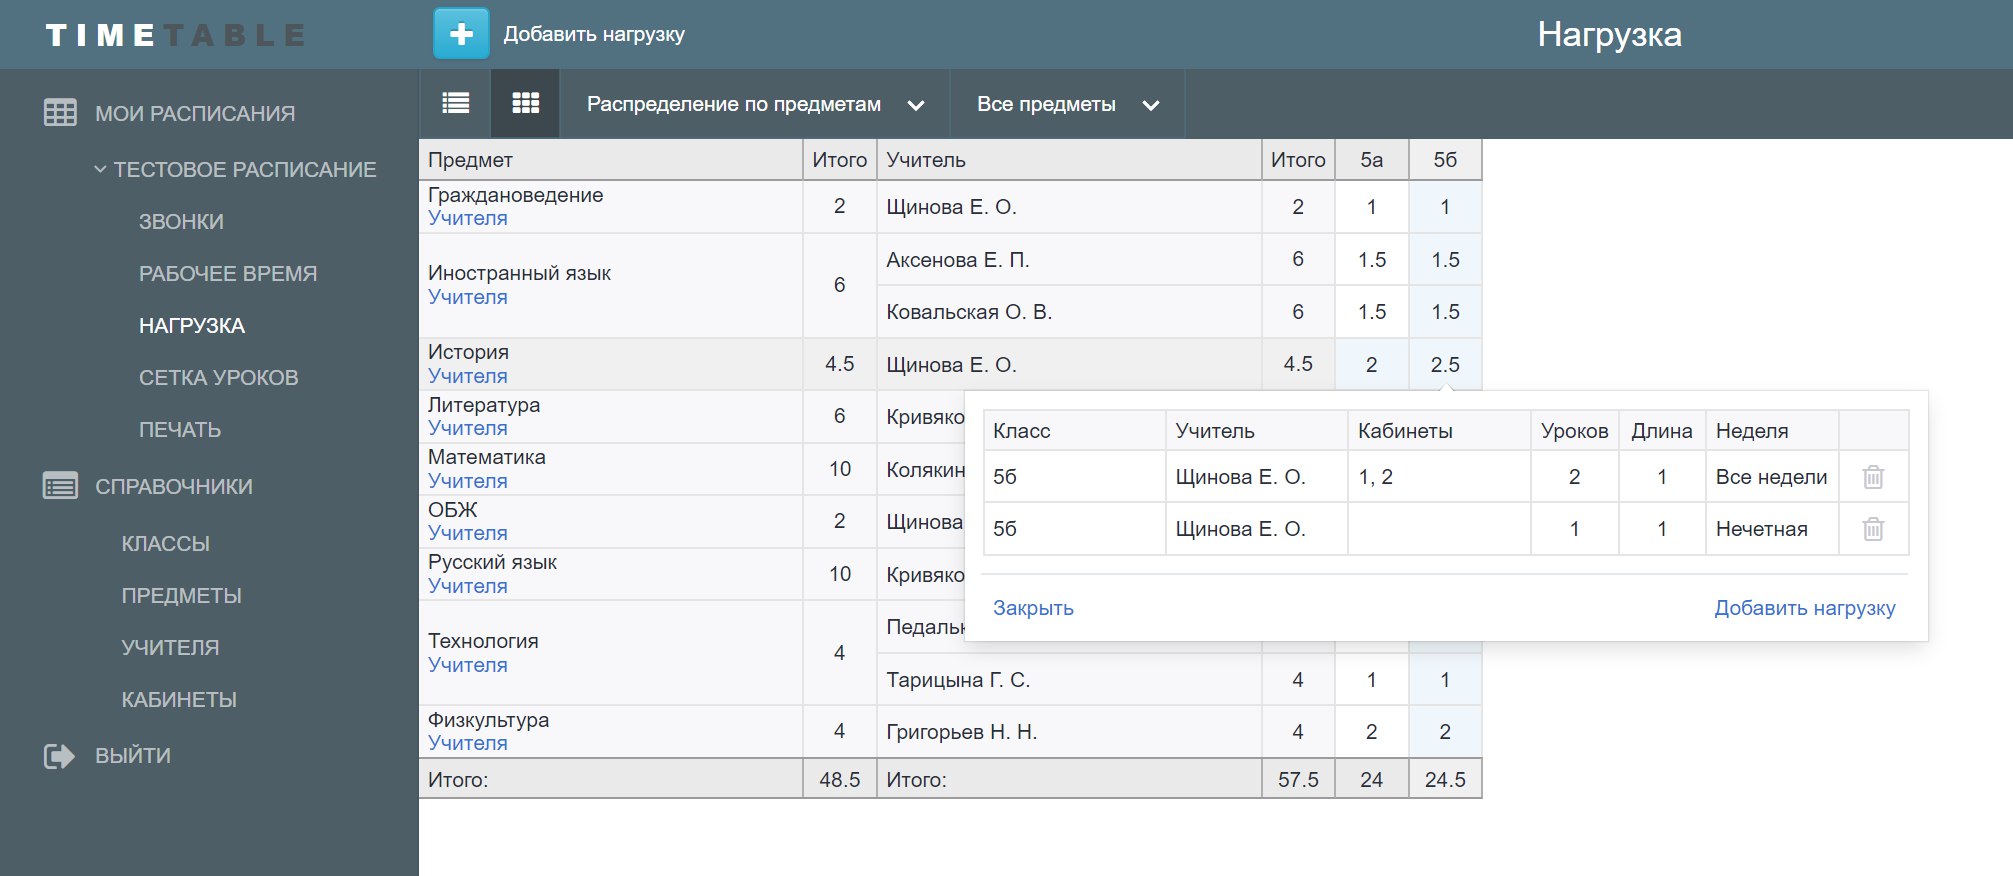Click the Справочники list icon

click(60, 486)
